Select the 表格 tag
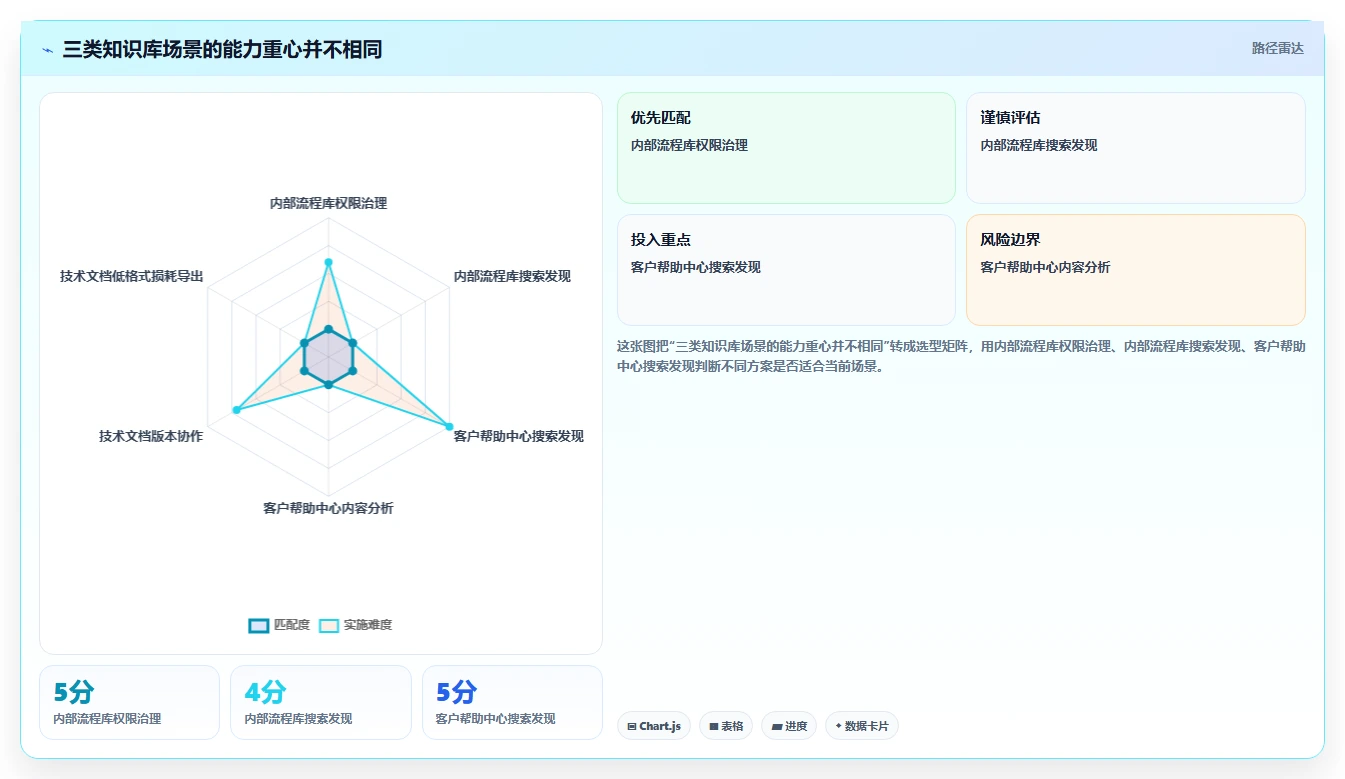Viewport: 1345px width, 779px height. pos(726,726)
